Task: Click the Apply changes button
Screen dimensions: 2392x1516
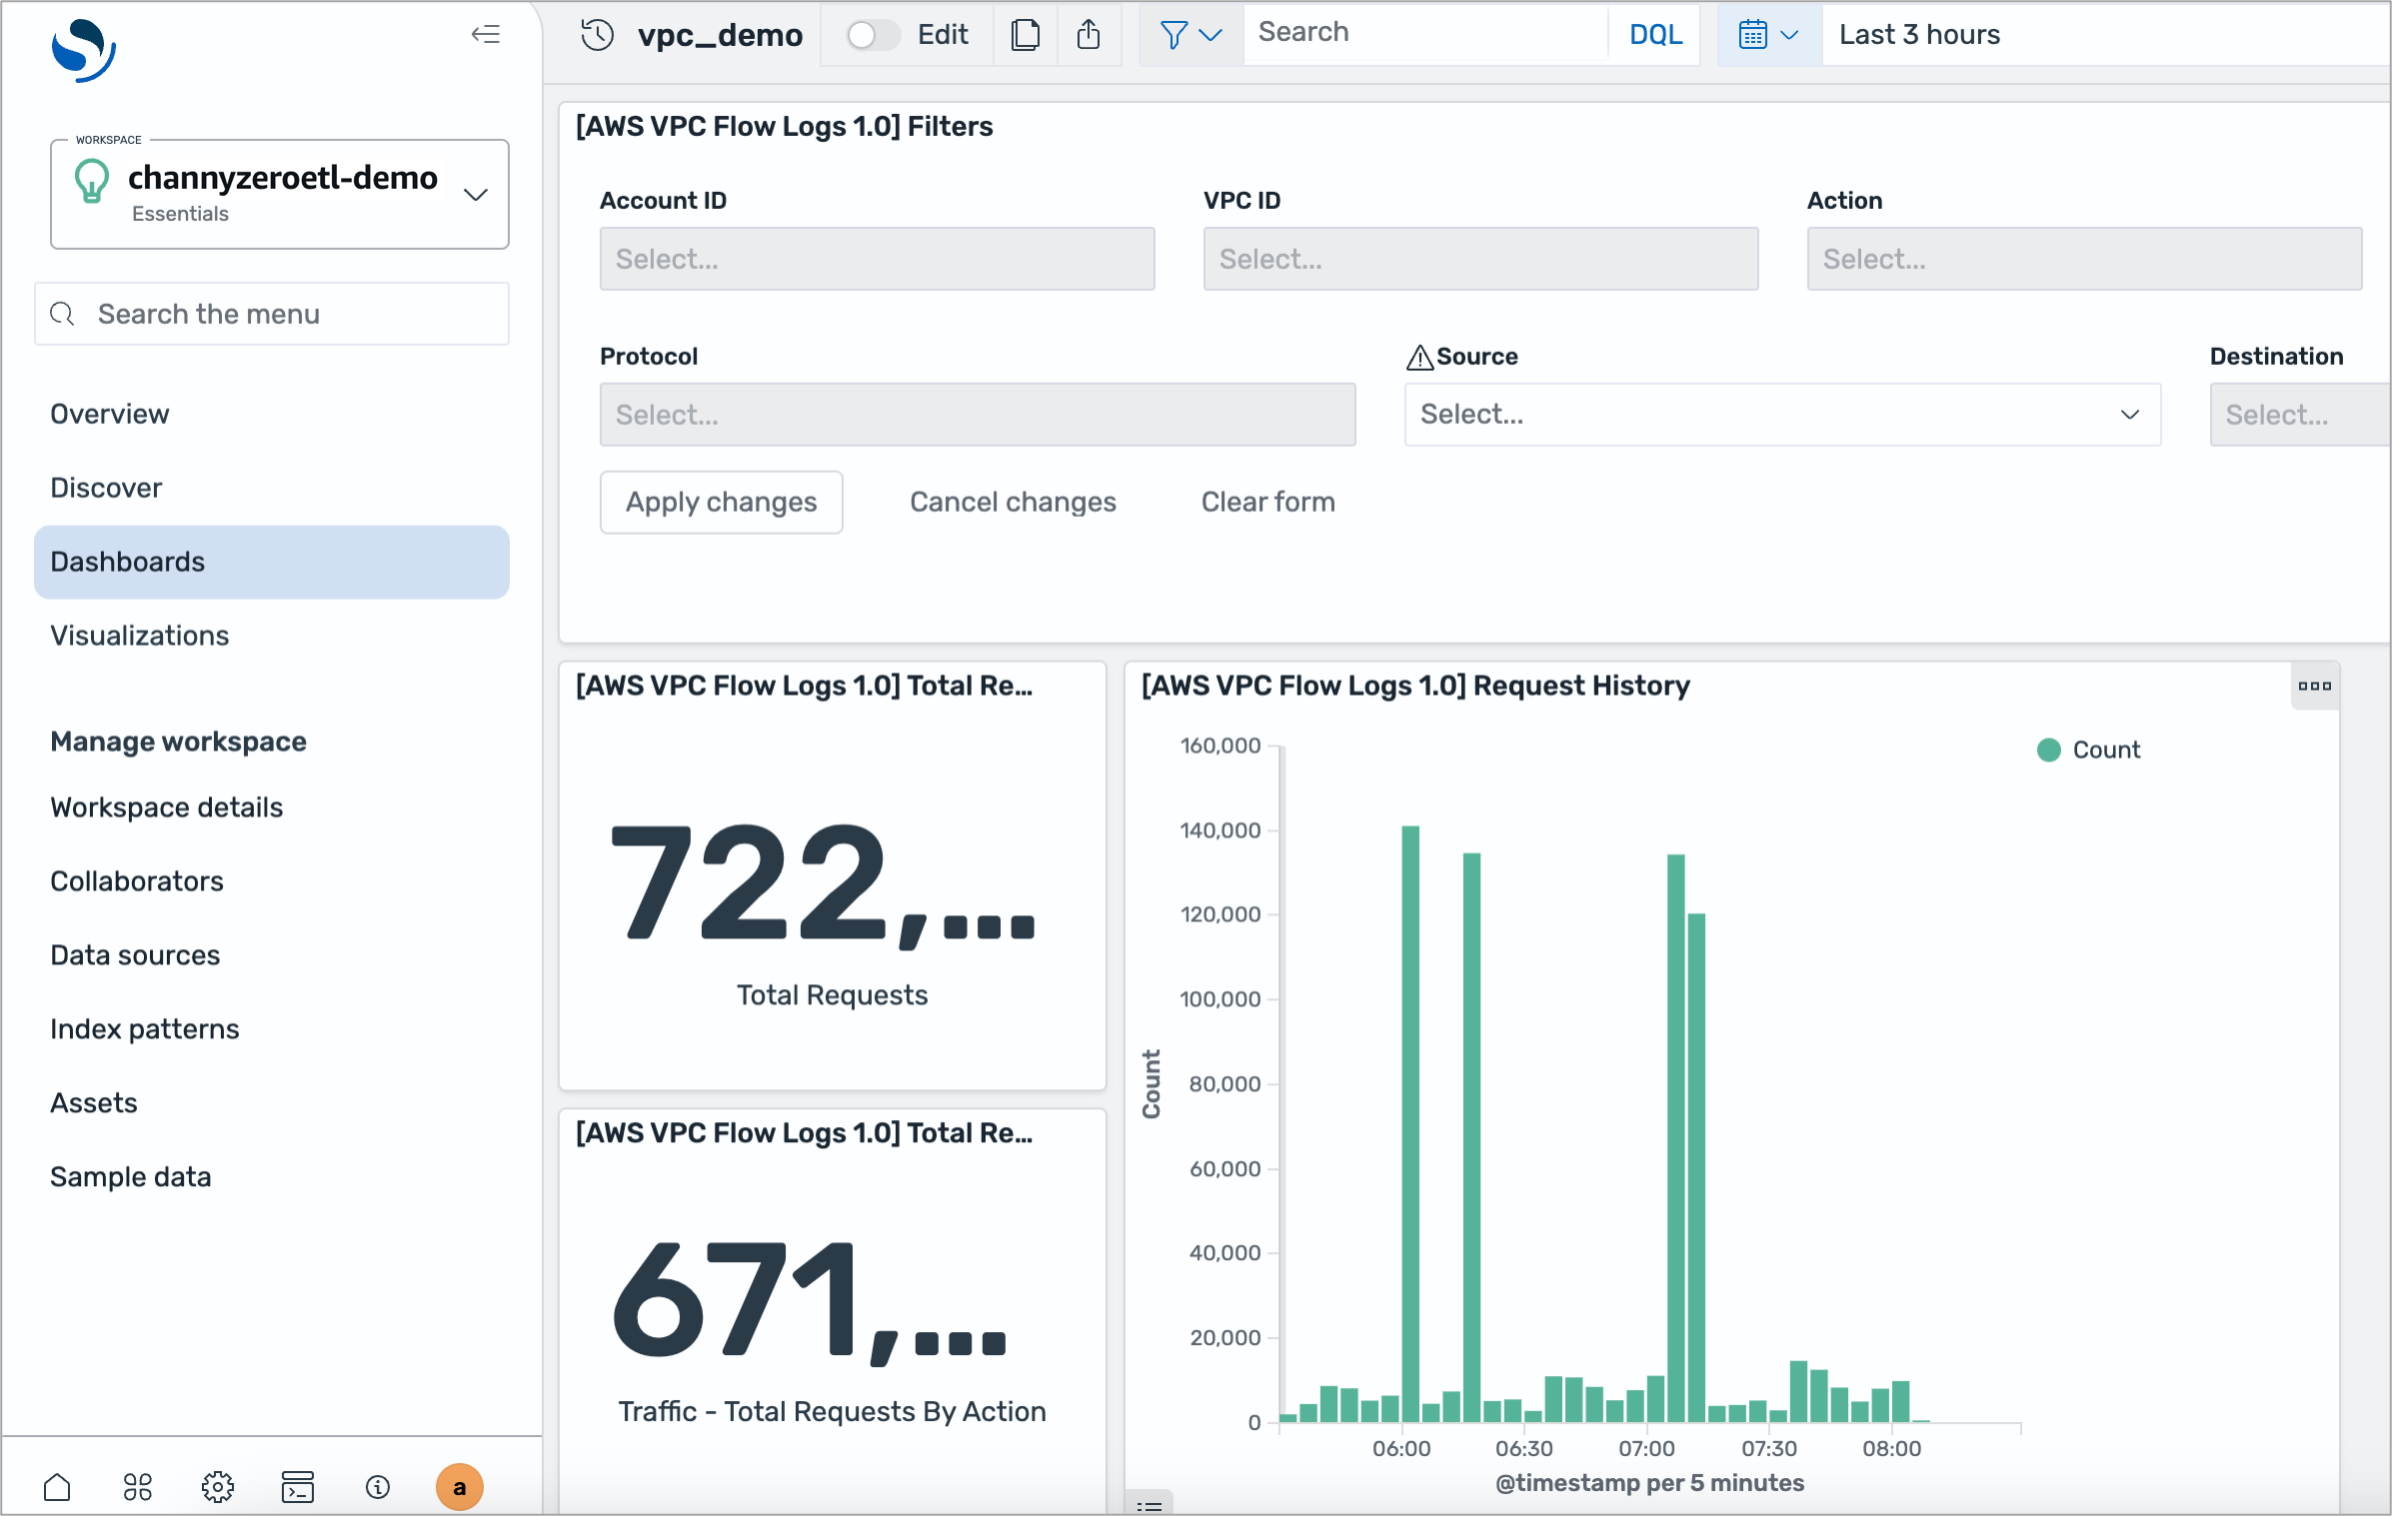Action: point(721,502)
